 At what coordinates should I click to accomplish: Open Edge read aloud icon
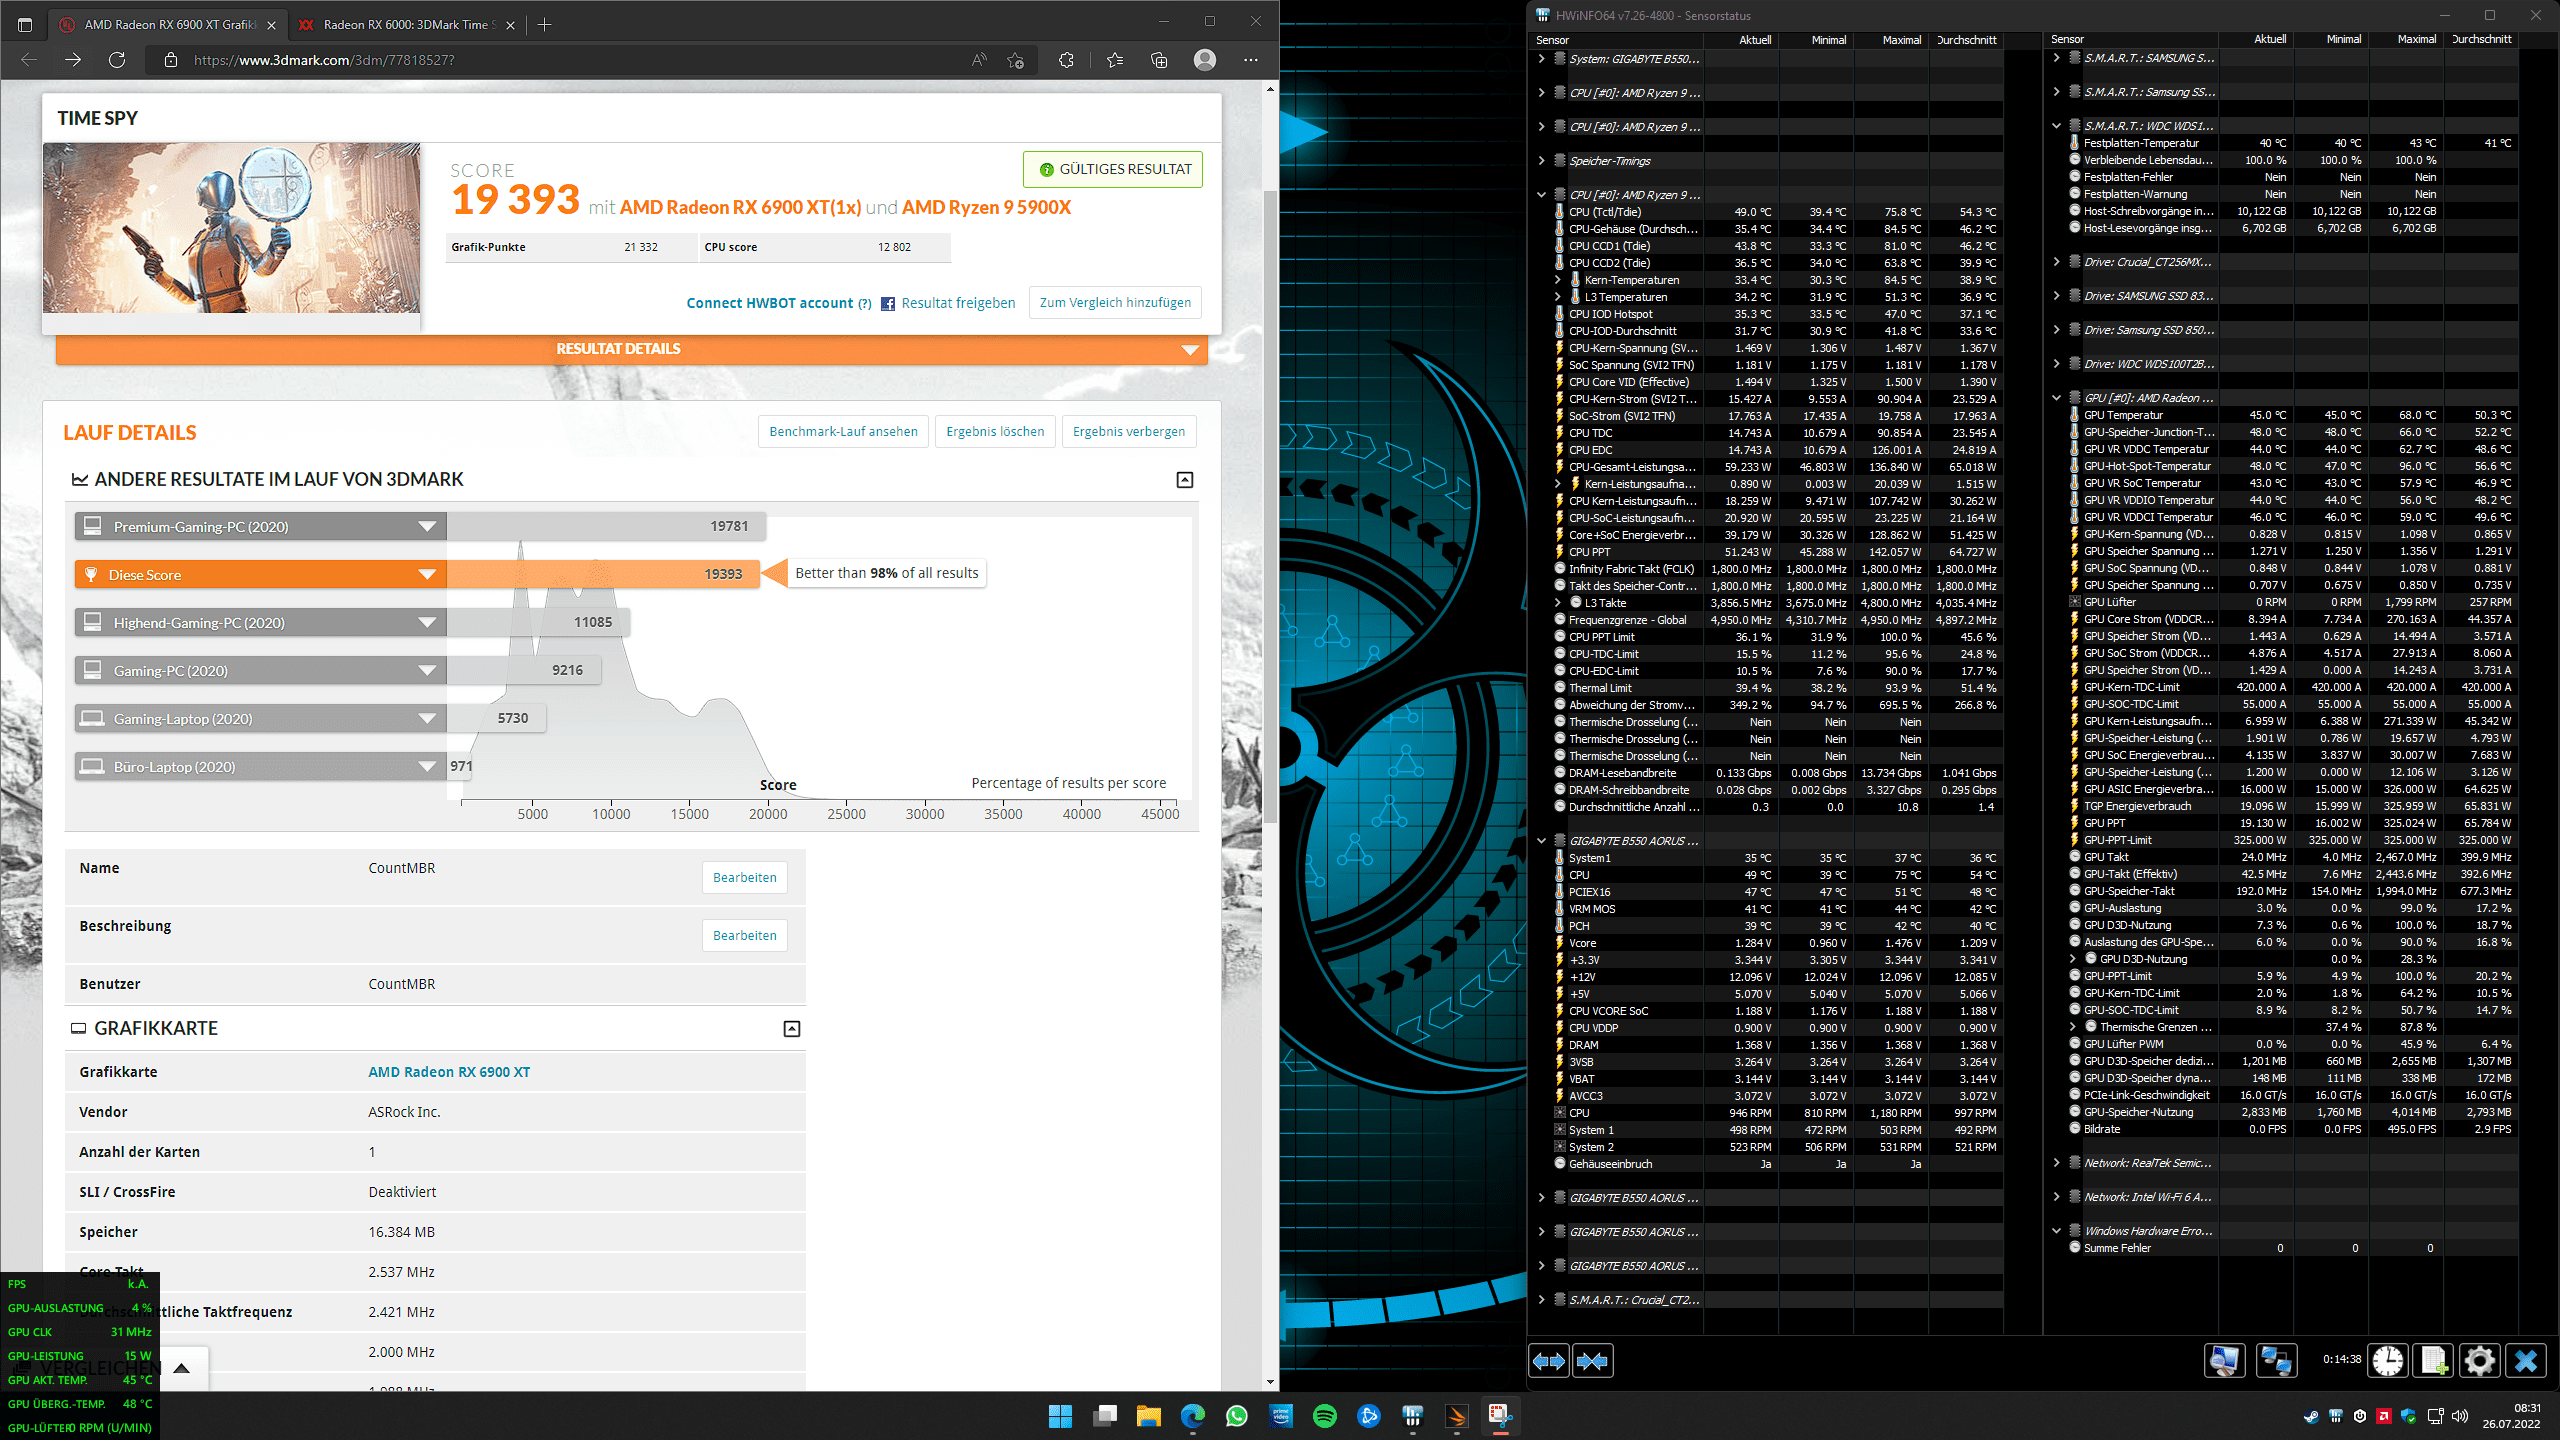(979, 60)
